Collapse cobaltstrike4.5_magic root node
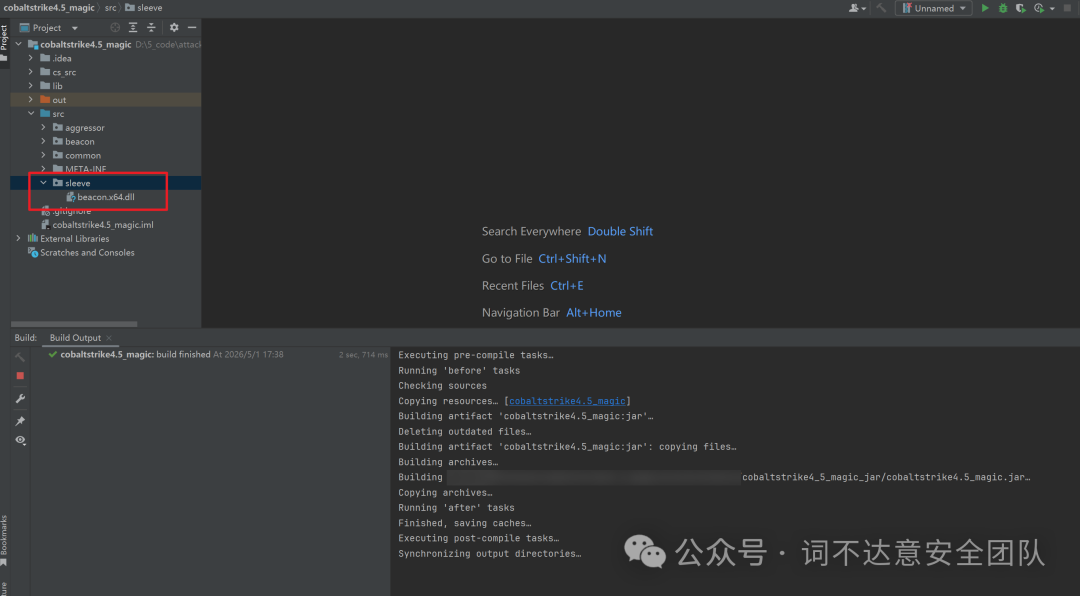 pyautogui.click(x=19, y=44)
